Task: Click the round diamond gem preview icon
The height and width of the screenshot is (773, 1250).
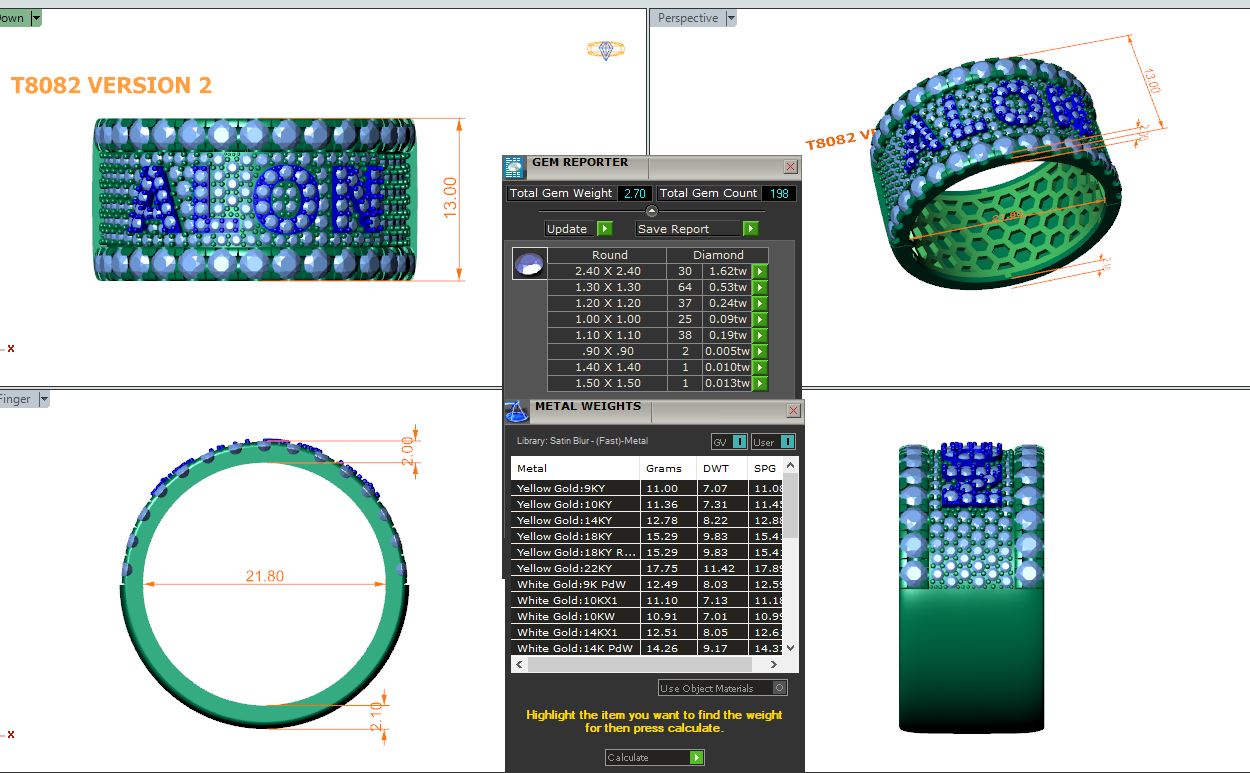Action: tap(529, 264)
